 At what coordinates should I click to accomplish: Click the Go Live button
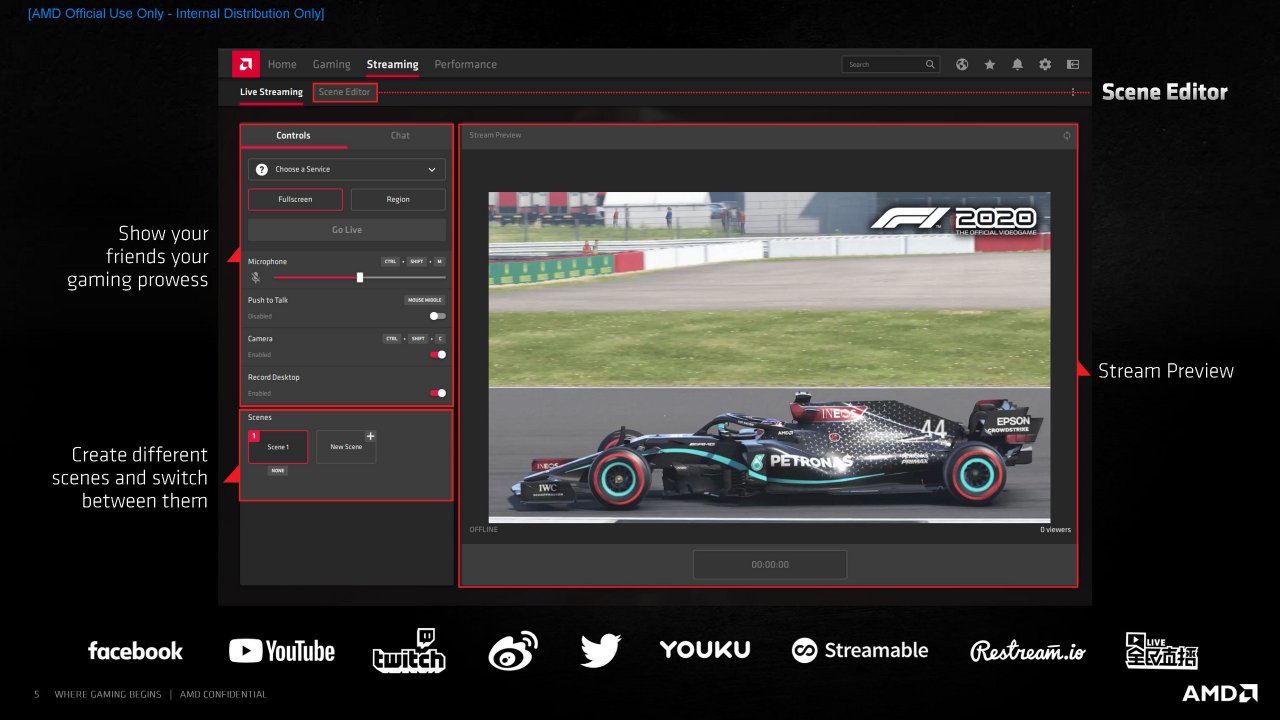click(x=347, y=230)
